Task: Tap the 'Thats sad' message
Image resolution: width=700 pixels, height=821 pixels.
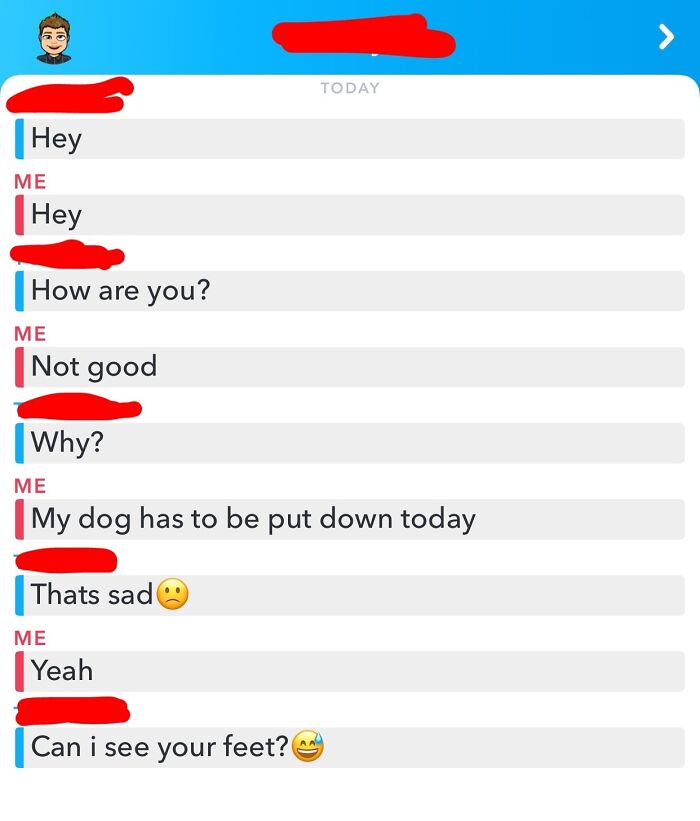Action: (x=350, y=595)
